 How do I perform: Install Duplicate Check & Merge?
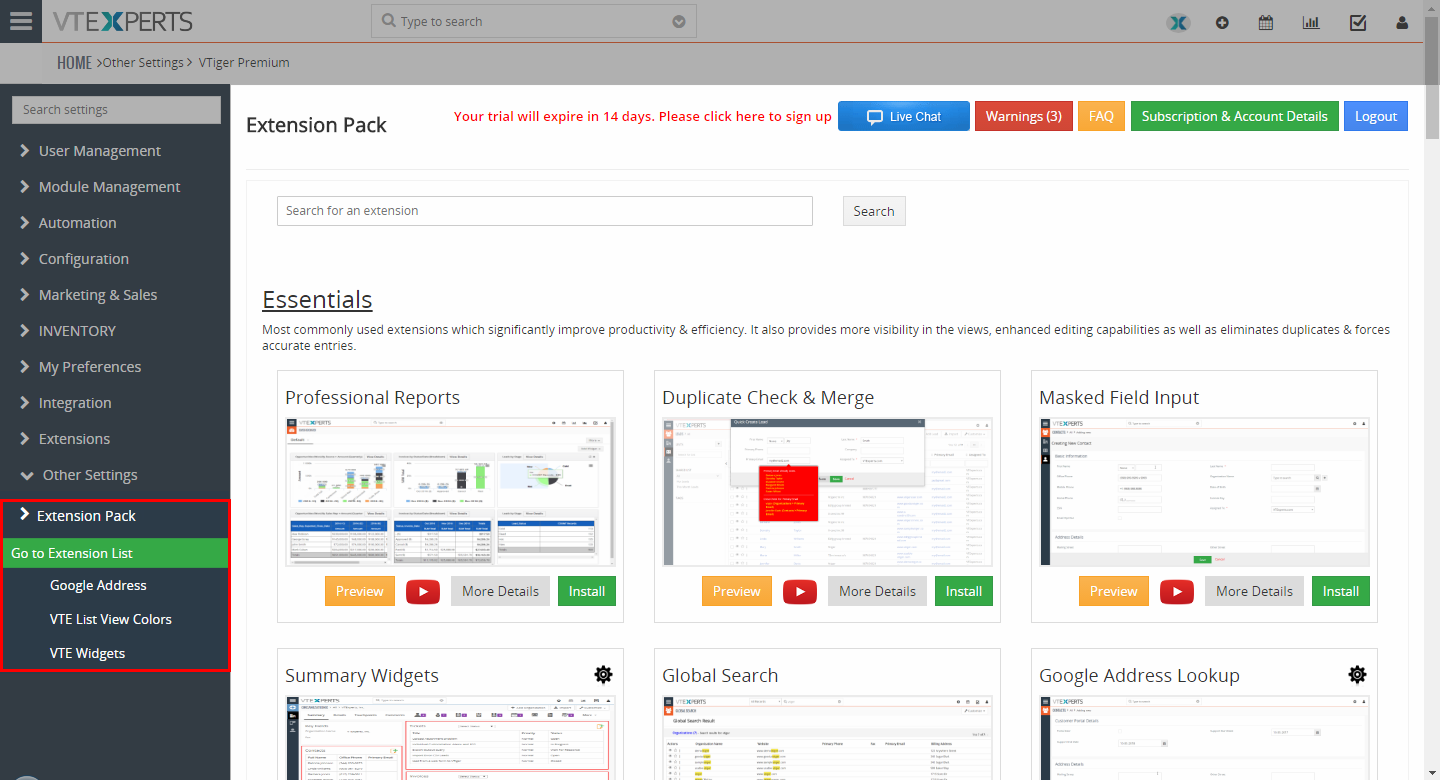pyautogui.click(x=964, y=591)
